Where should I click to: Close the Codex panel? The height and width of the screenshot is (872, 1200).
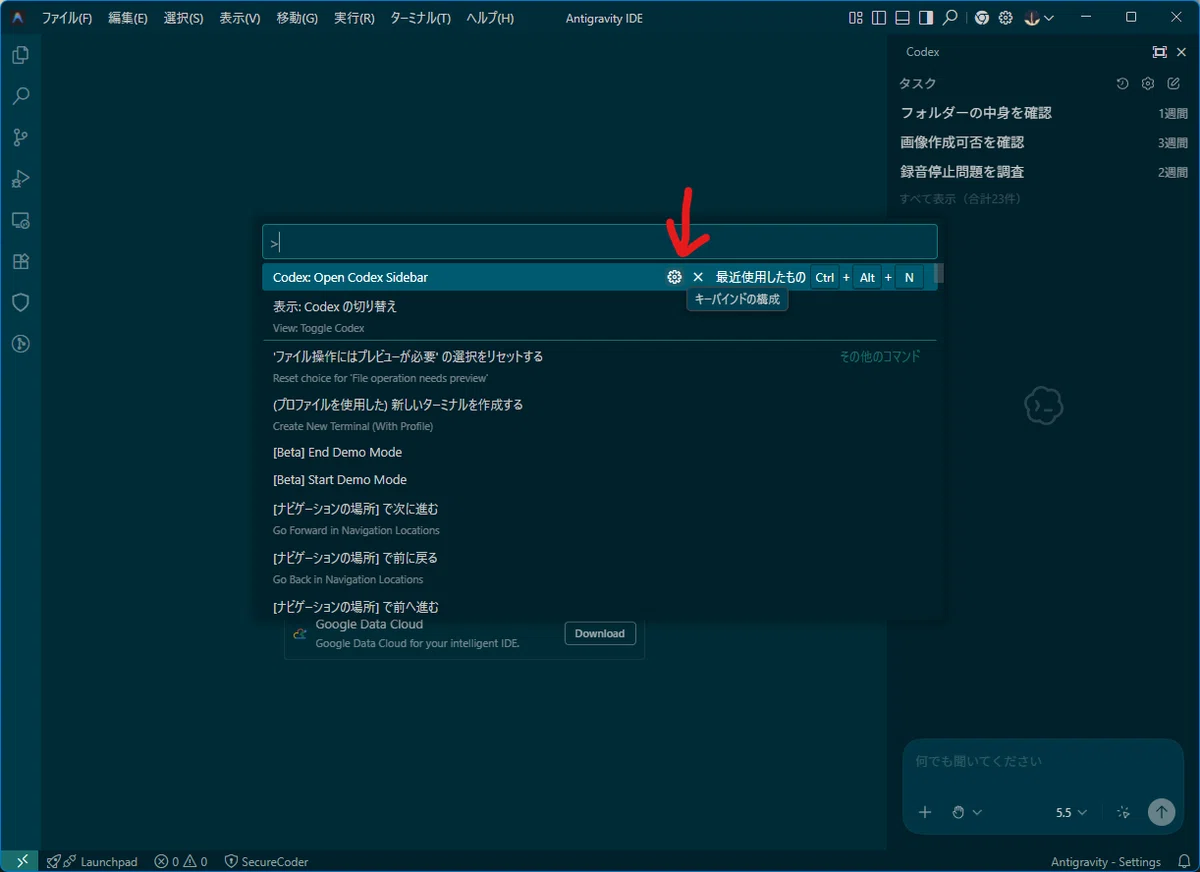point(1181,52)
